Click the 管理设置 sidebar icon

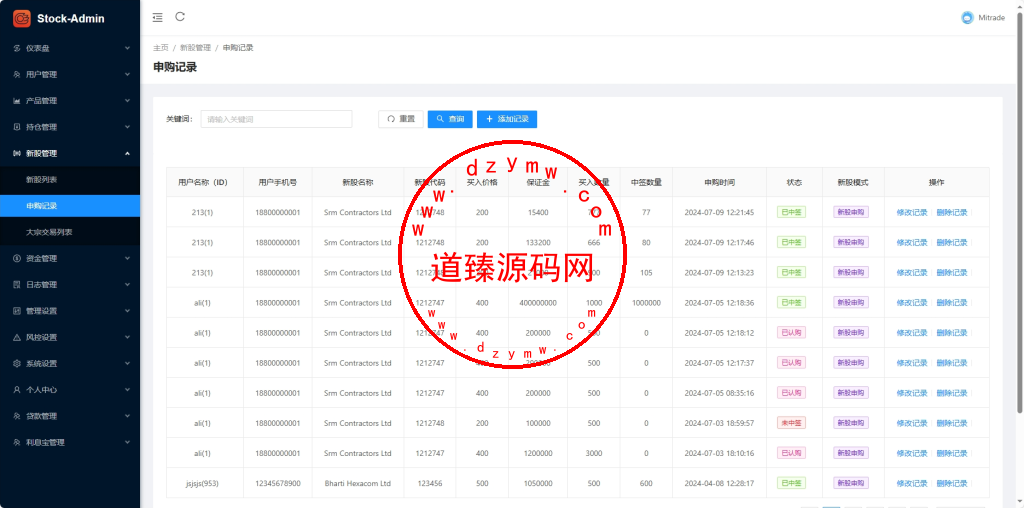(x=17, y=311)
